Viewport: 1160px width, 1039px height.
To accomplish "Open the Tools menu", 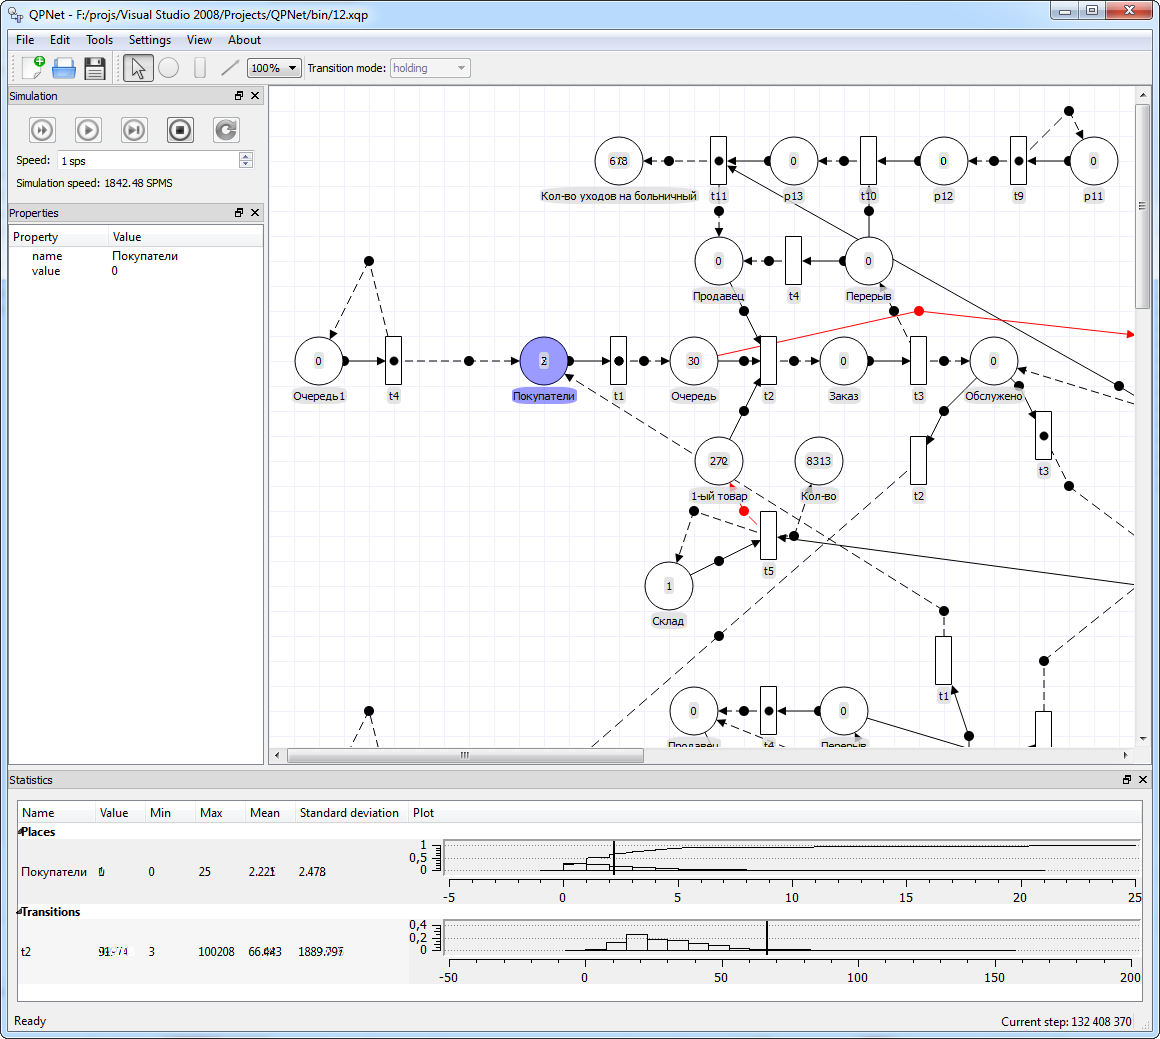I will 99,40.
